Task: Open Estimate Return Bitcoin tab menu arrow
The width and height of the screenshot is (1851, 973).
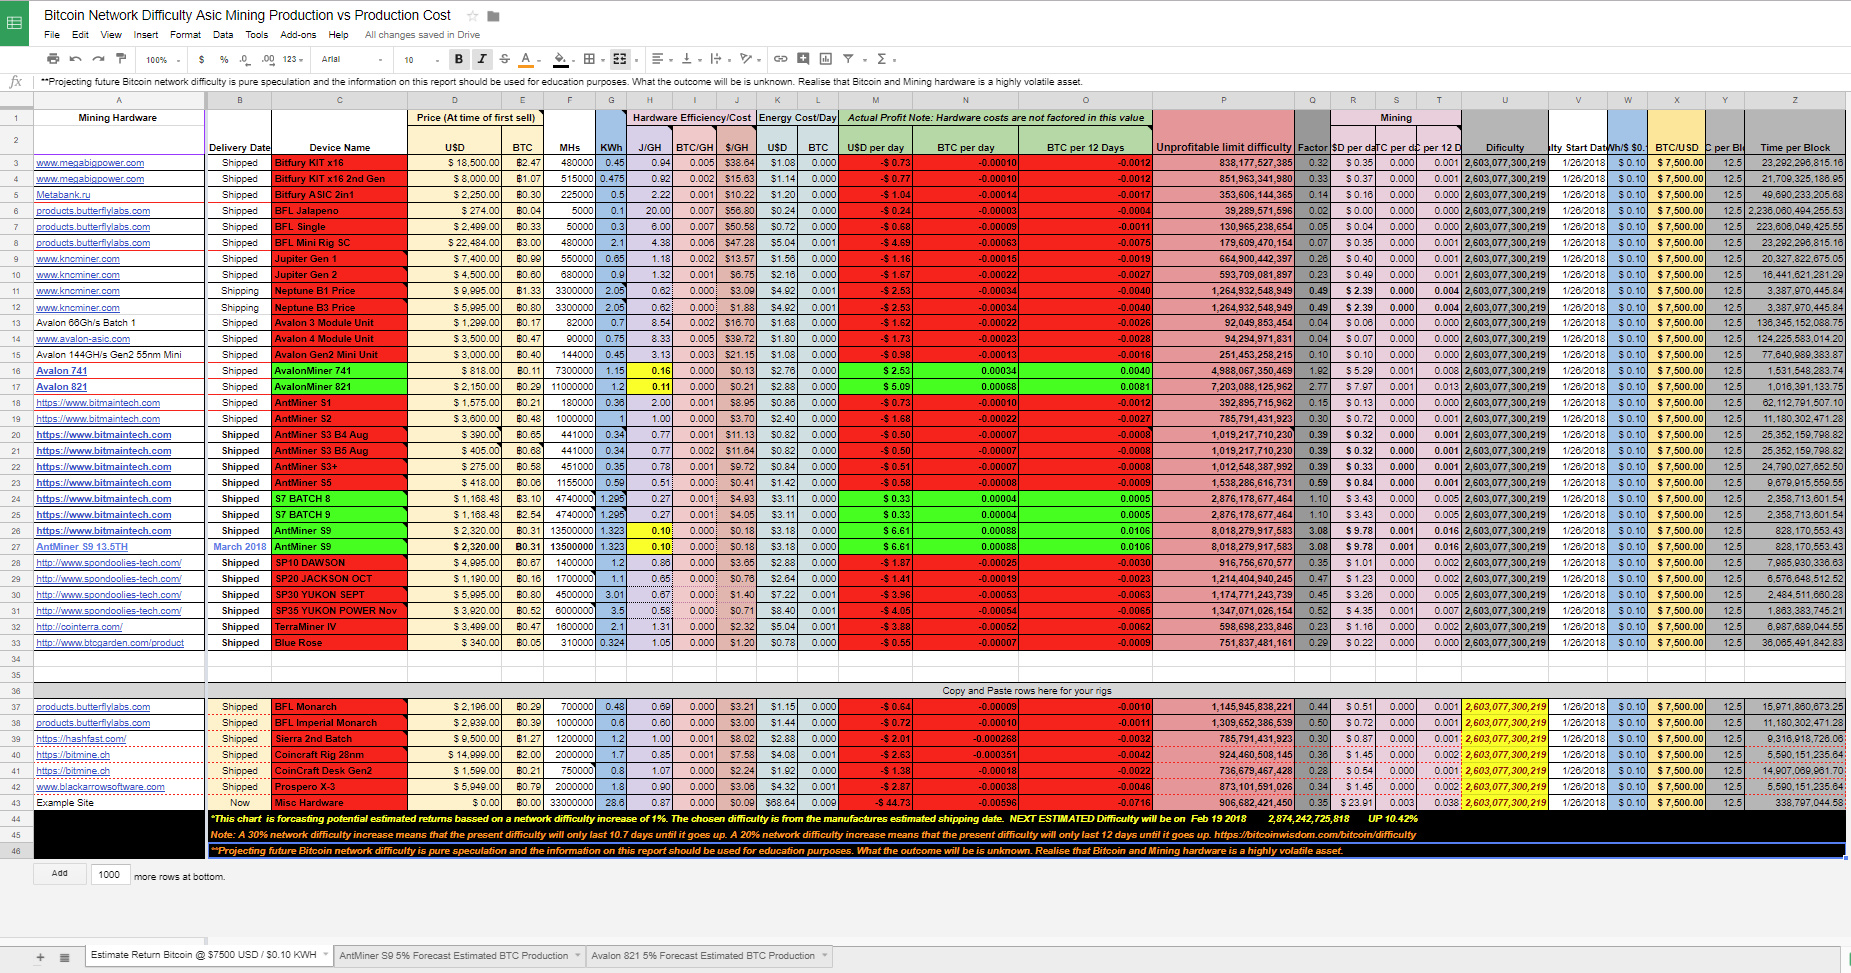Action: click(325, 955)
